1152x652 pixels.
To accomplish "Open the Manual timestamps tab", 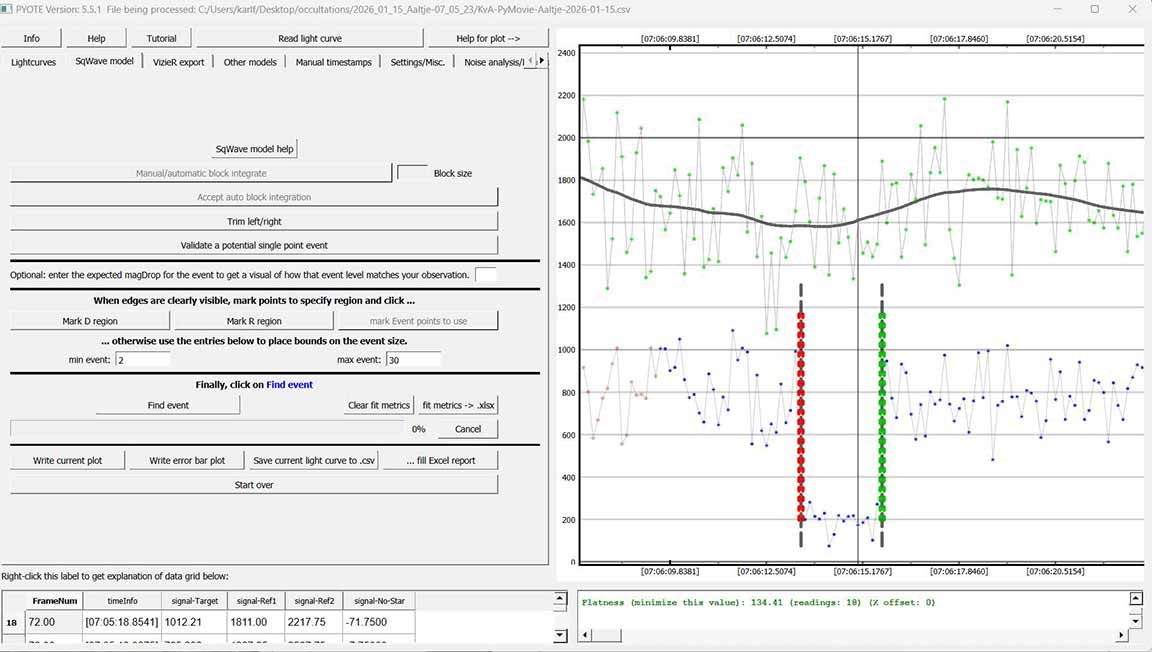I will (333, 62).
